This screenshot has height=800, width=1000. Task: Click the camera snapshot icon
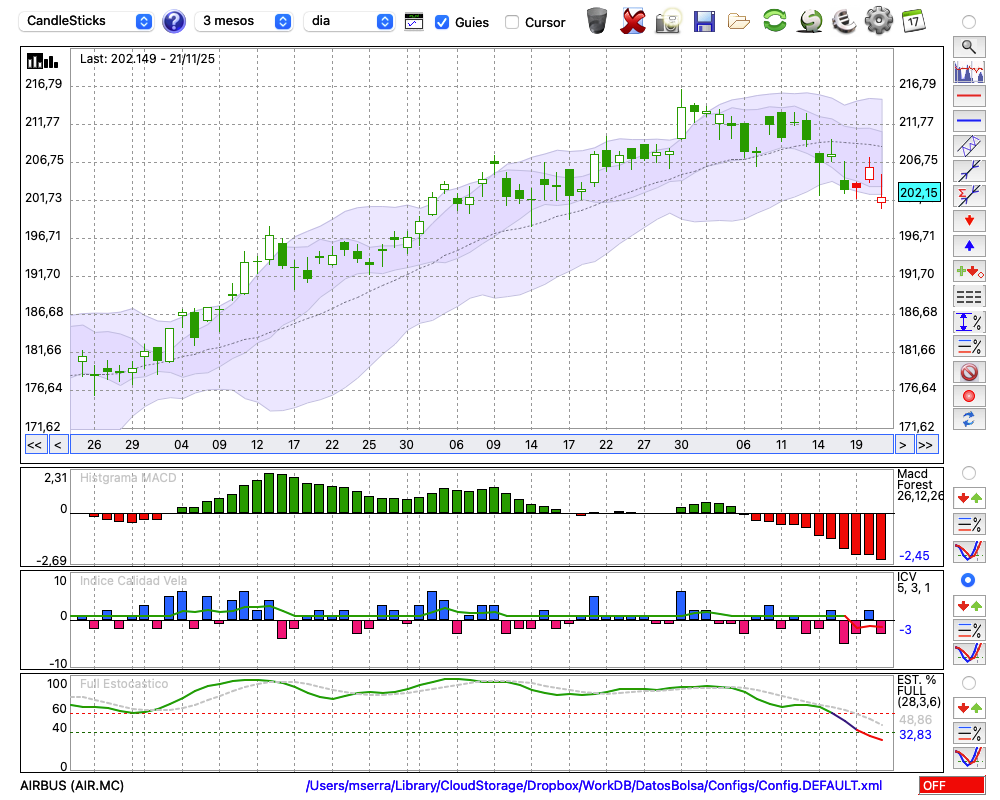(x=668, y=21)
